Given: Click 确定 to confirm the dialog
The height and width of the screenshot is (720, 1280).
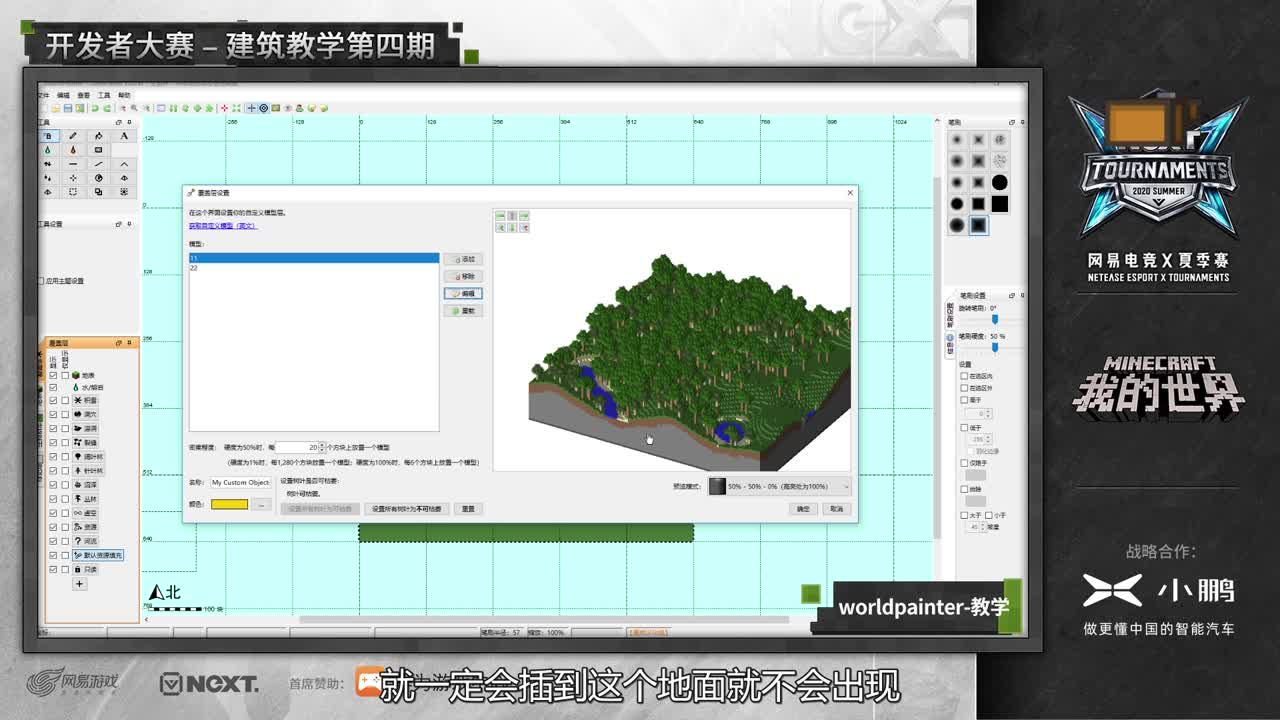Looking at the screenshot, I should (x=803, y=509).
